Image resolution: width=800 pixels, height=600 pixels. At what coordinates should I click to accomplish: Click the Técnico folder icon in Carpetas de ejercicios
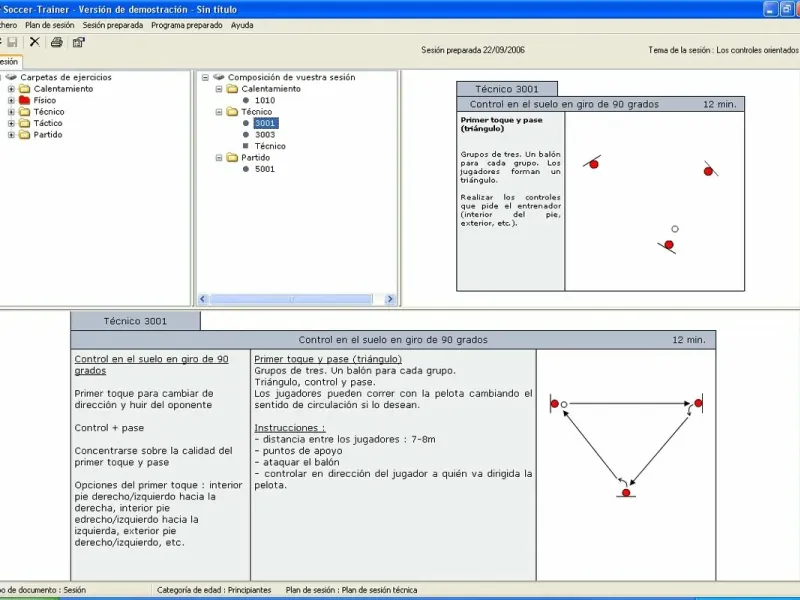24,112
